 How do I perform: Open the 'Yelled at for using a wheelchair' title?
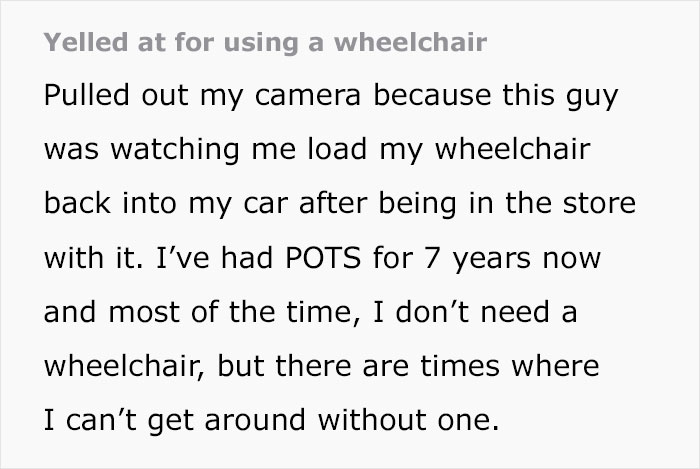(265, 42)
